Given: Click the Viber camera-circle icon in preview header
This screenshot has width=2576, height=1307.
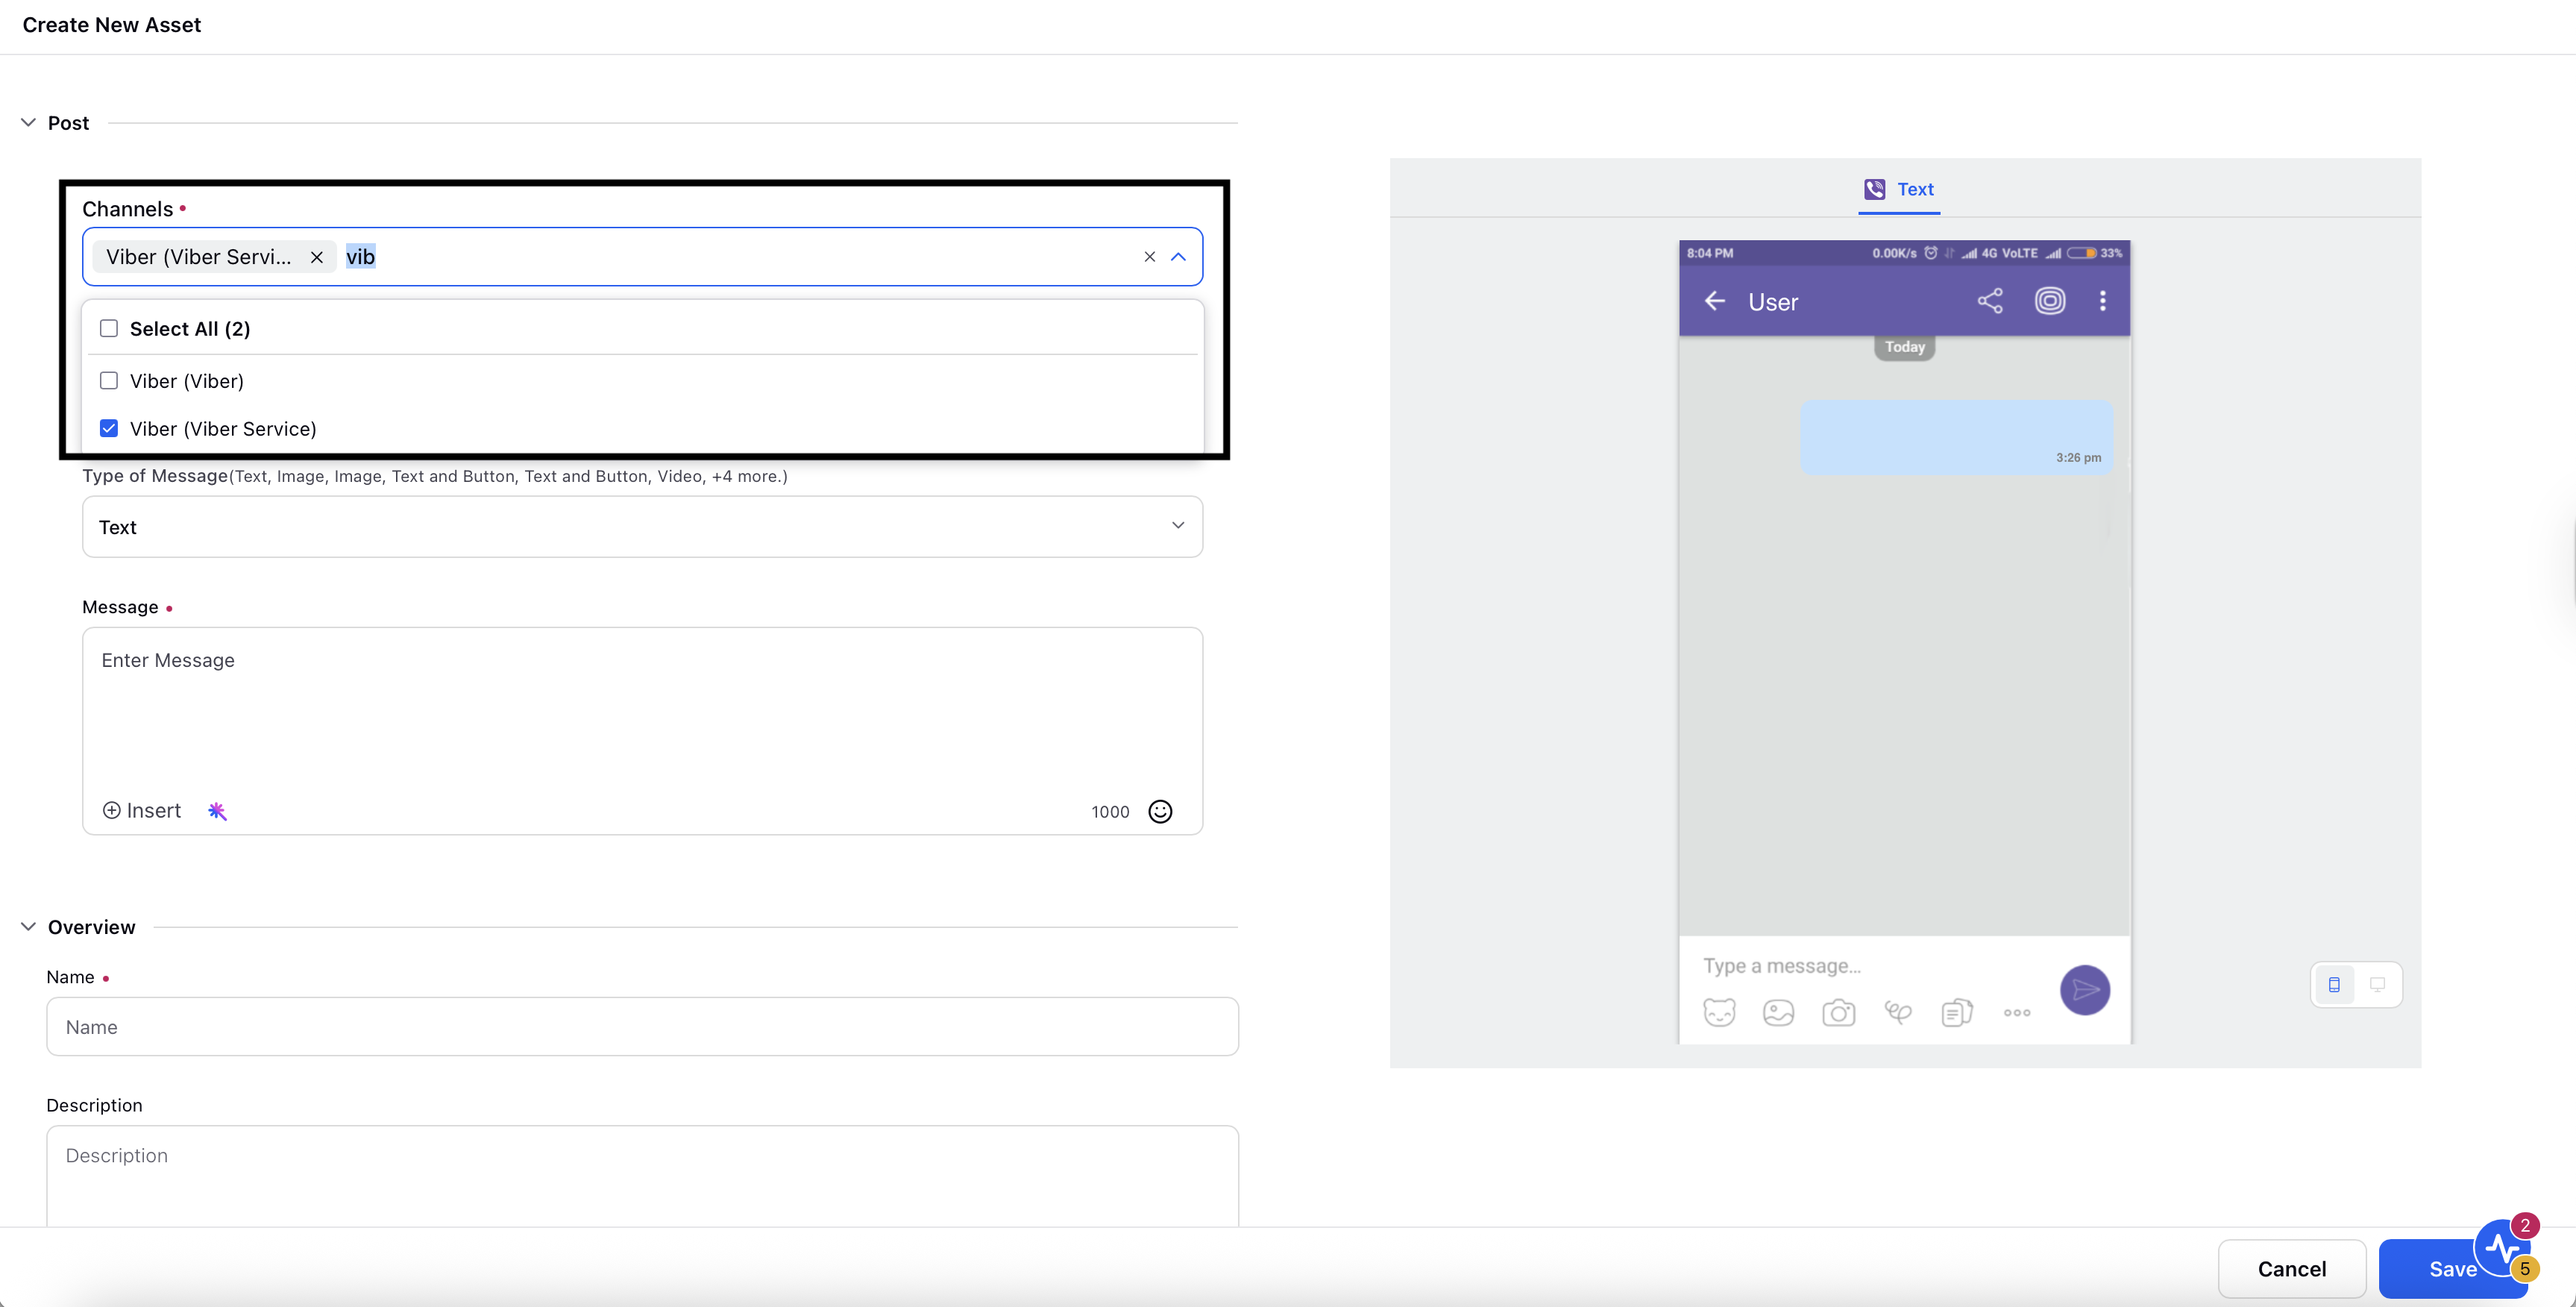Looking at the screenshot, I should coord(2050,301).
